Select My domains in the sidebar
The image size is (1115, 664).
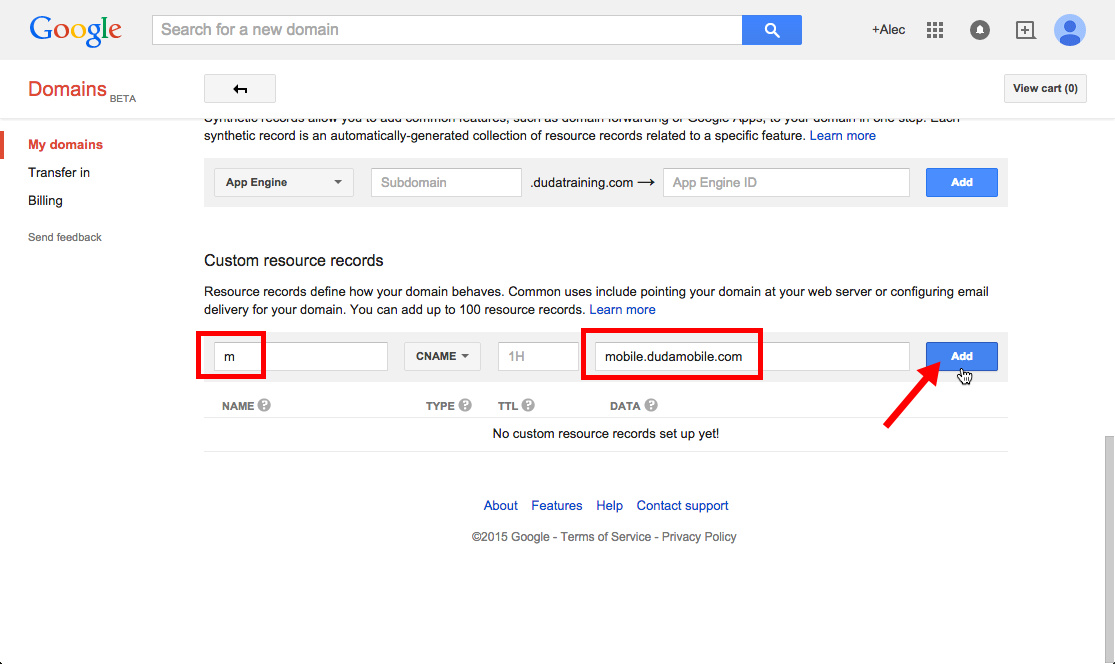coord(65,144)
